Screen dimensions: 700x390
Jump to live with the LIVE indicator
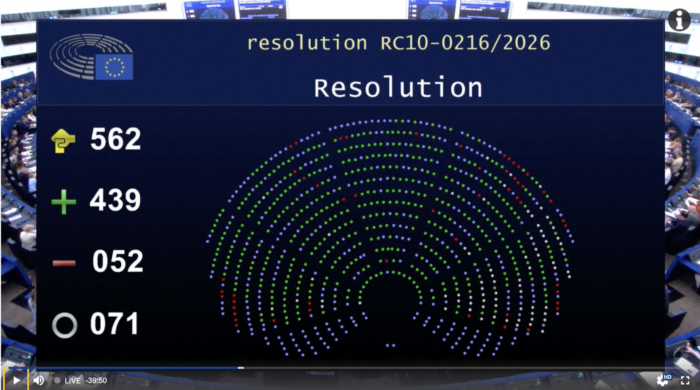(x=67, y=381)
